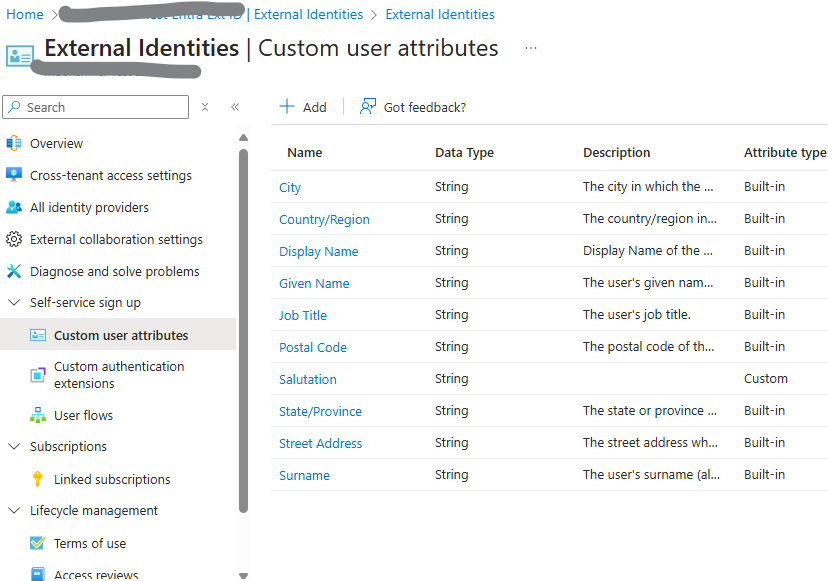Viewport: 828px width, 581px height.
Task: Open the Got feedback? option
Action: coord(413,107)
